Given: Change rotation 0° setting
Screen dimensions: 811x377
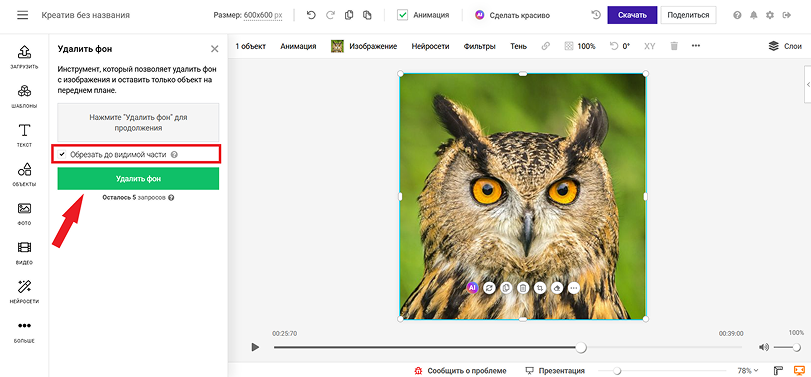Looking at the screenshot, I should click(x=620, y=46).
